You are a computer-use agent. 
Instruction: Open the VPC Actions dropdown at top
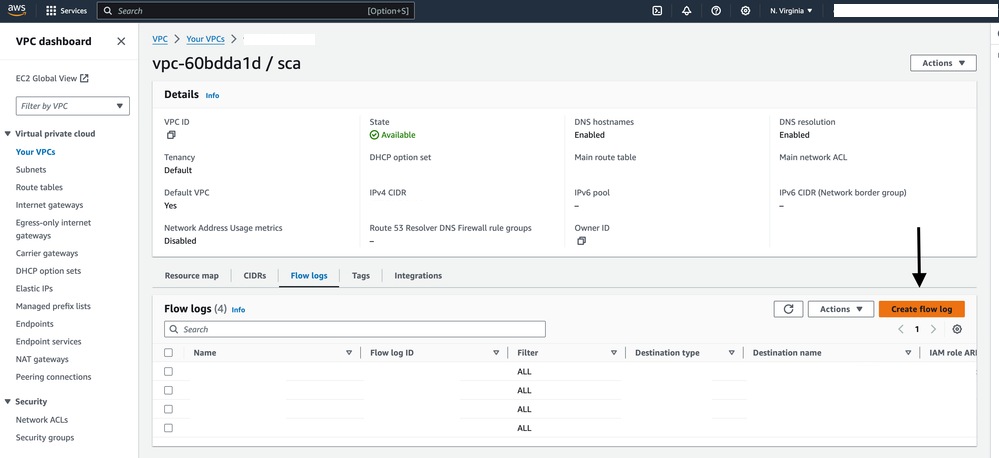(943, 63)
